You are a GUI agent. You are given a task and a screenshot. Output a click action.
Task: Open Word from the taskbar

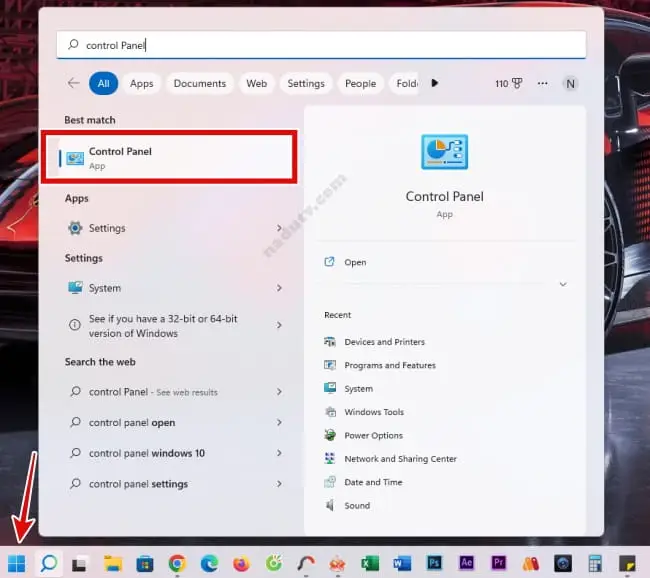click(x=402, y=563)
